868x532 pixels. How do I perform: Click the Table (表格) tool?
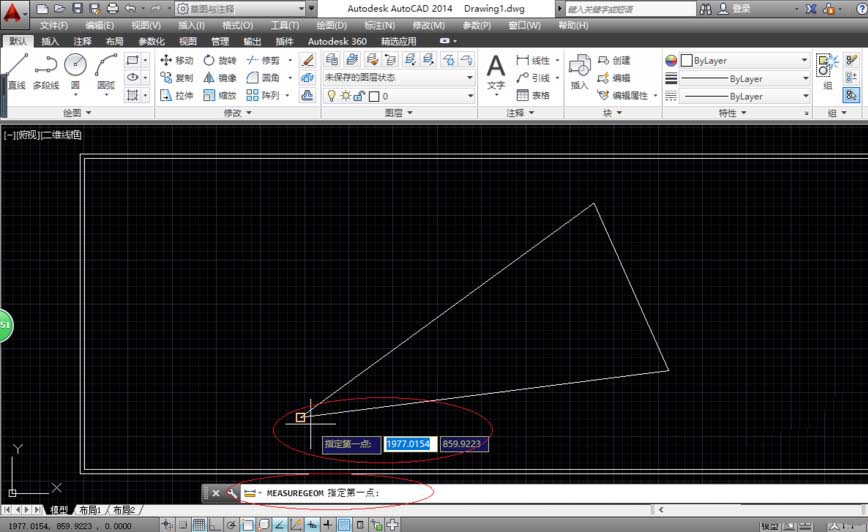click(x=533, y=95)
